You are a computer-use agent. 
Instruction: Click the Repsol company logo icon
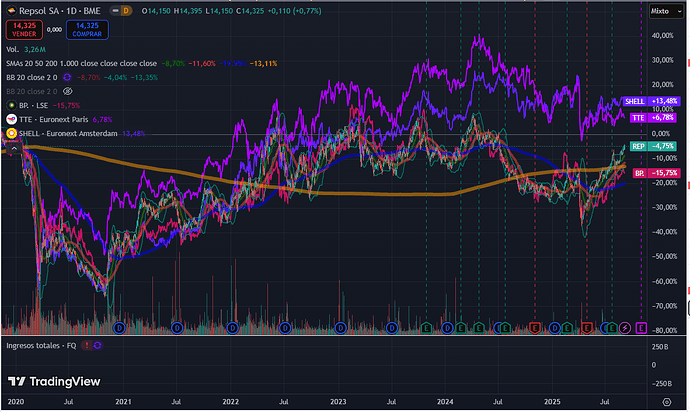click(x=11, y=9)
